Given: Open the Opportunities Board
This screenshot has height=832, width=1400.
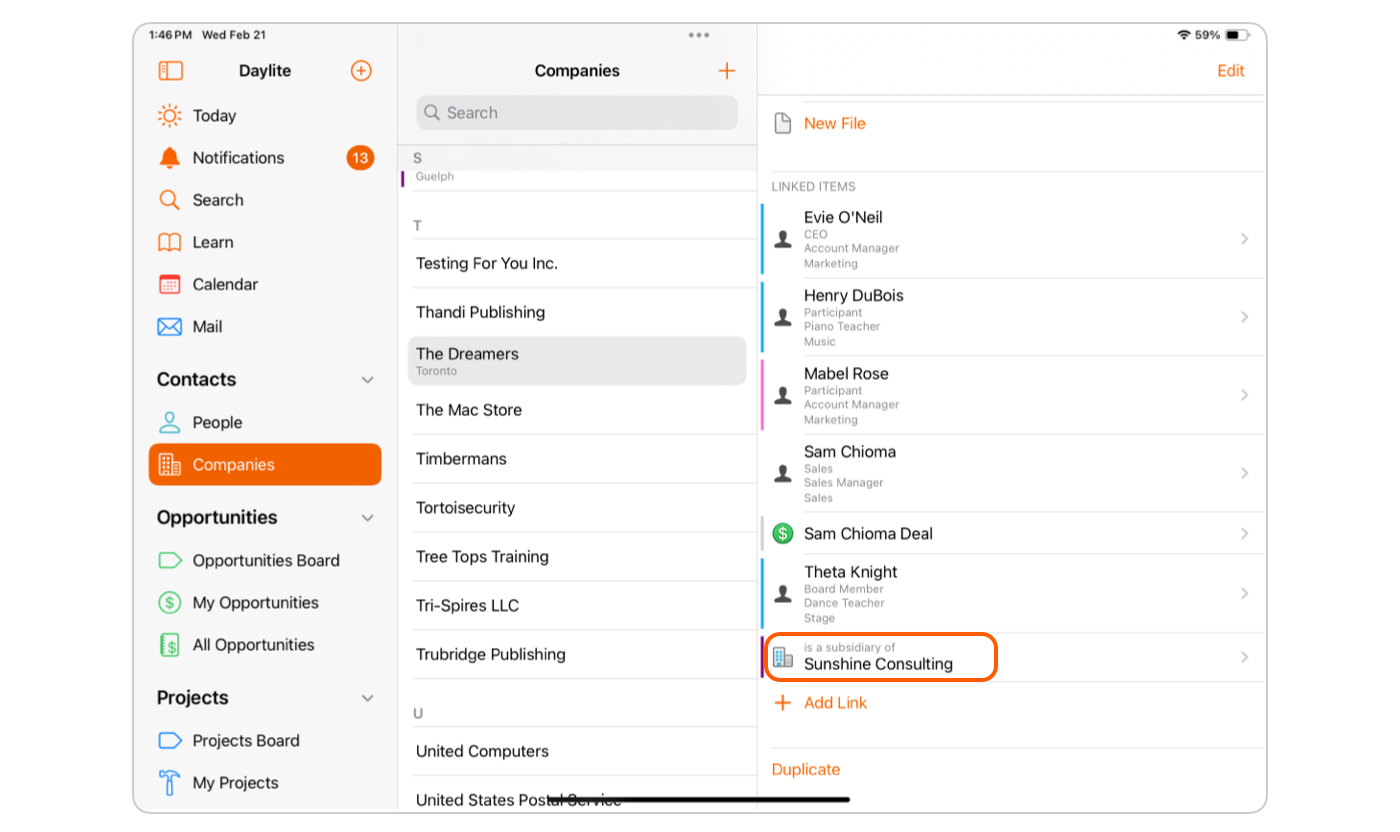Looking at the screenshot, I should pos(265,561).
